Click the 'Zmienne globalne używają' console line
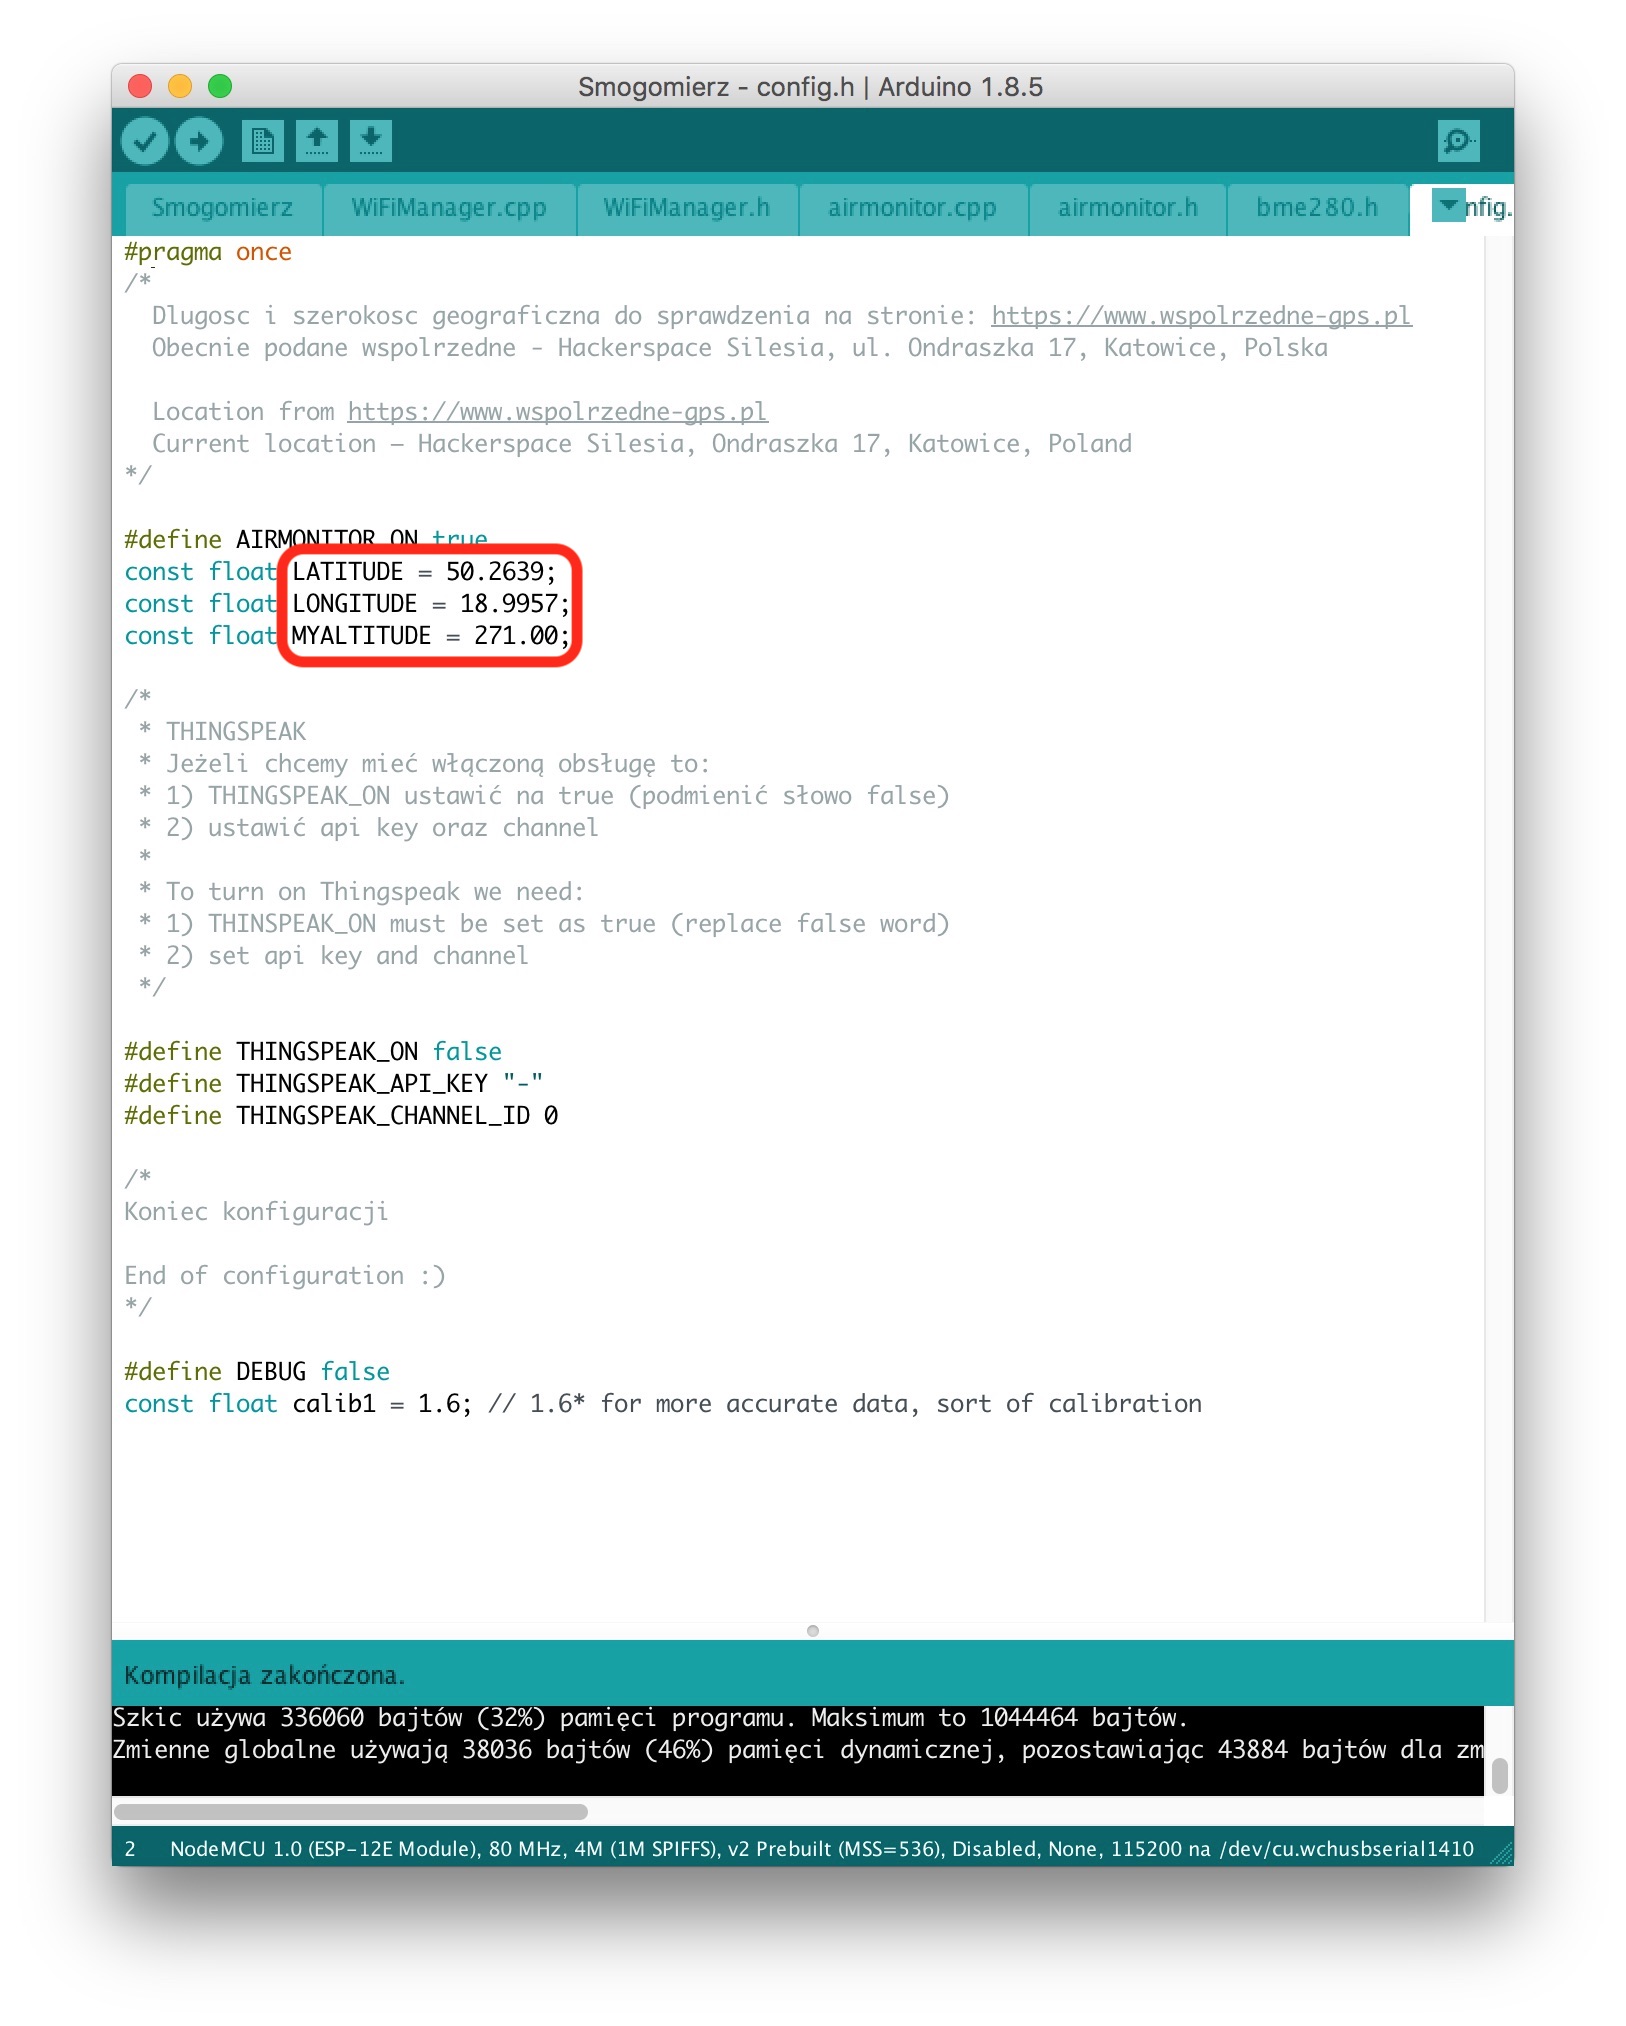The image size is (1626, 2026). tap(797, 1750)
